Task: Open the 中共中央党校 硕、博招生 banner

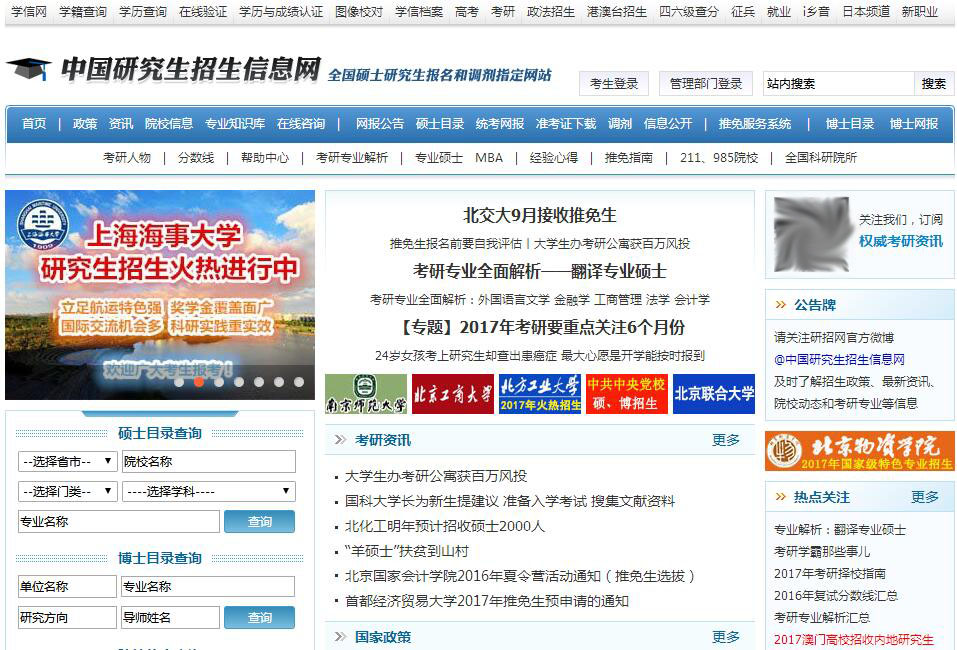Action: pyautogui.click(x=627, y=392)
